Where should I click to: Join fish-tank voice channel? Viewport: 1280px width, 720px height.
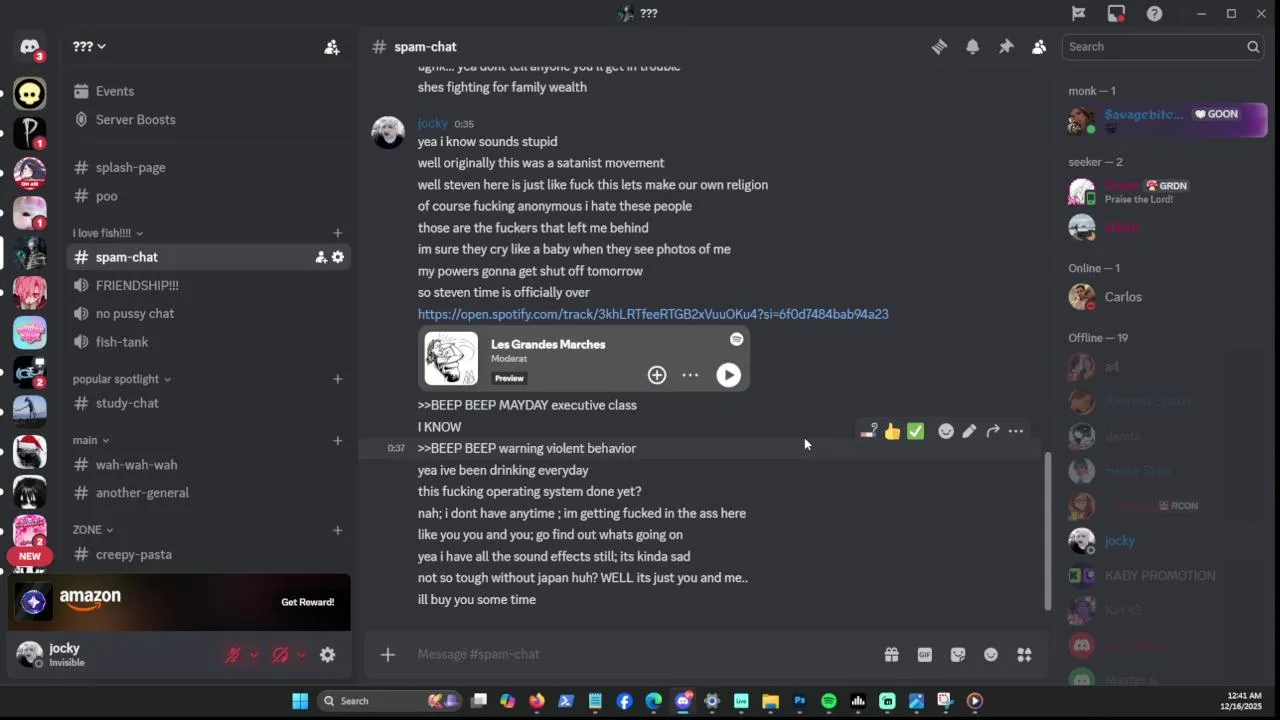[x=208, y=342]
